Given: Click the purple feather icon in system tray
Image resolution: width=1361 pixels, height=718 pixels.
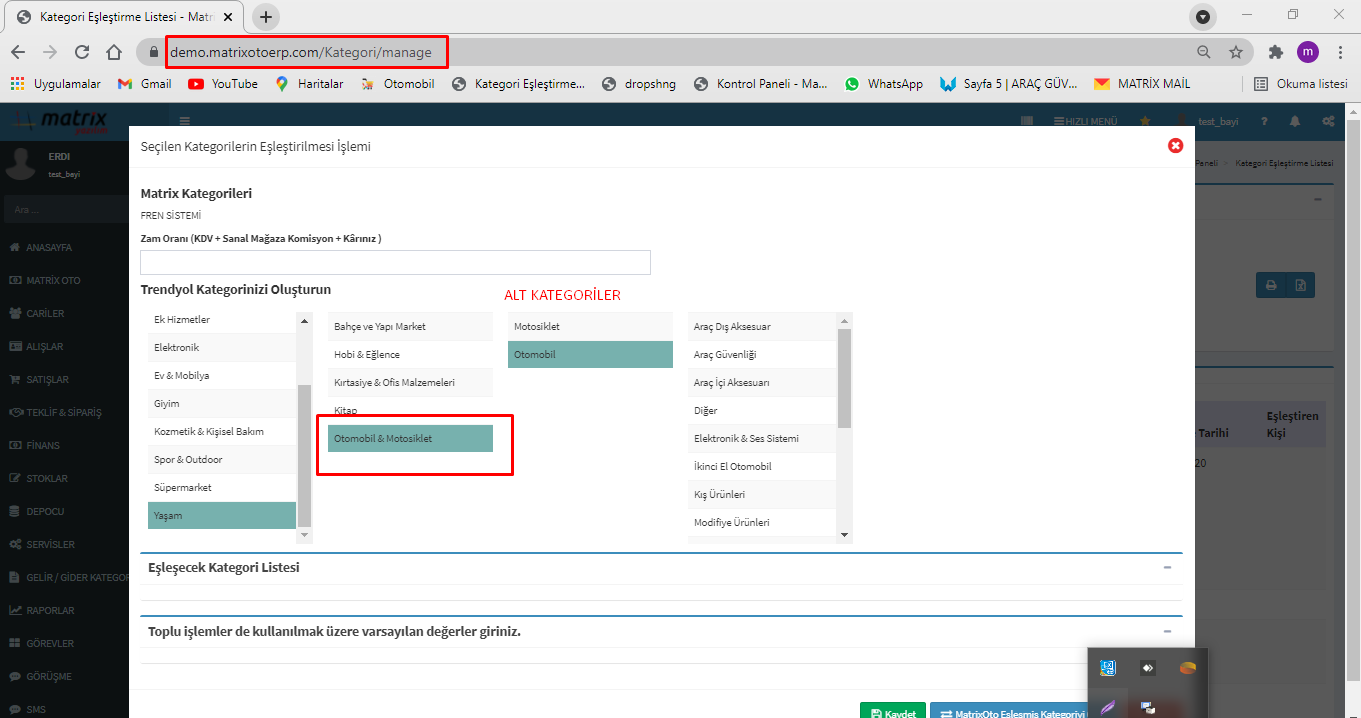Looking at the screenshot, I should pyautogui.click(x=1108, y=707).
